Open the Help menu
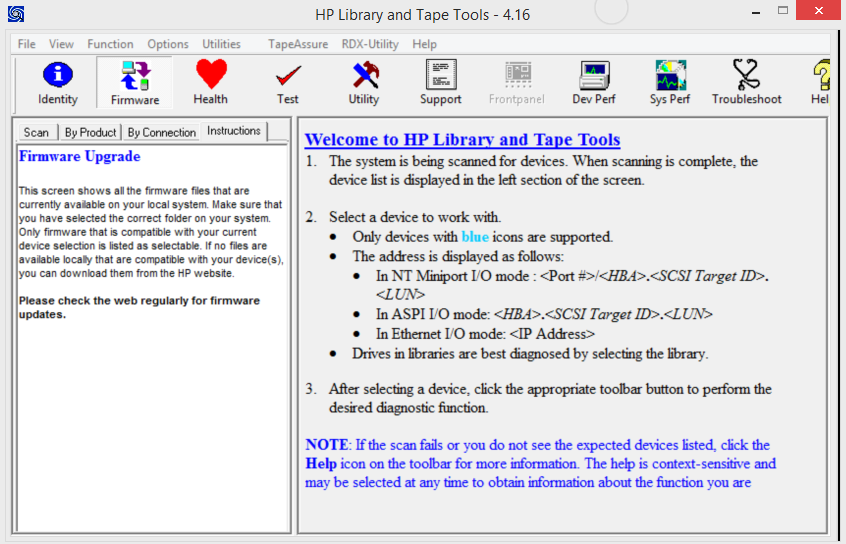The width and height of the screenshot is (846, 544). click(424, 44)
